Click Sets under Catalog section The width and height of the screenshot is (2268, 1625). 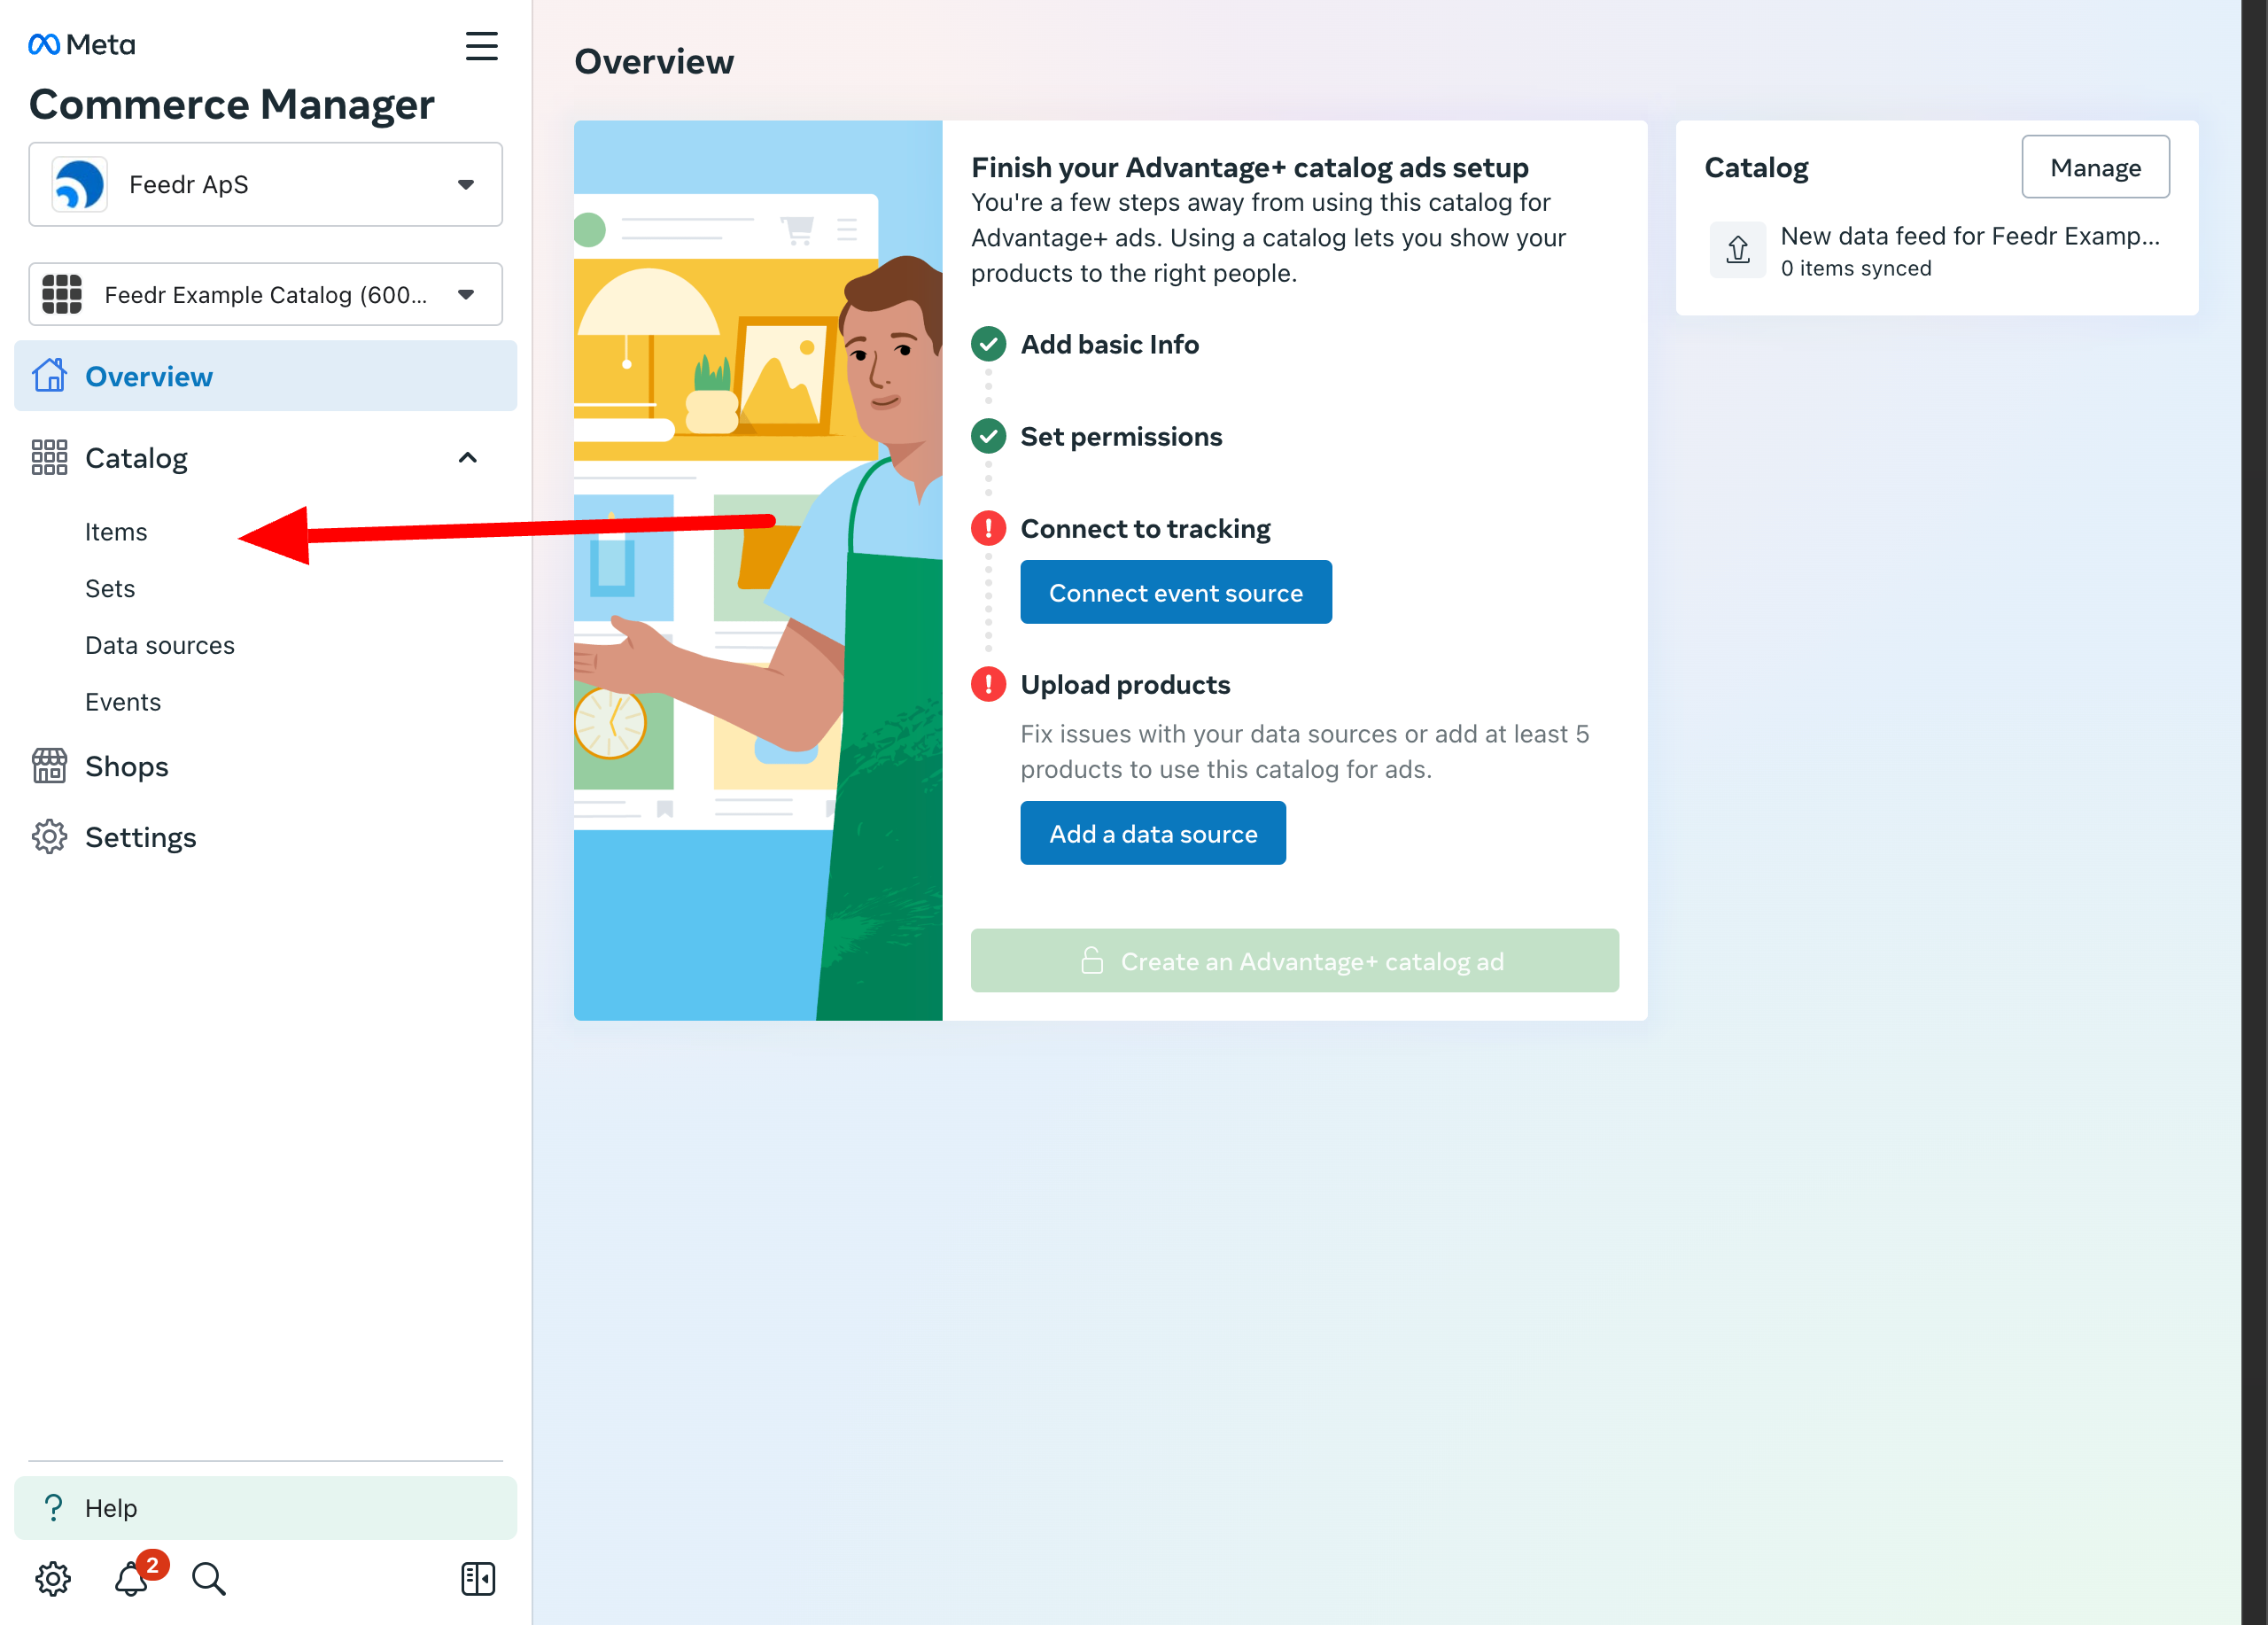[111, 587]
